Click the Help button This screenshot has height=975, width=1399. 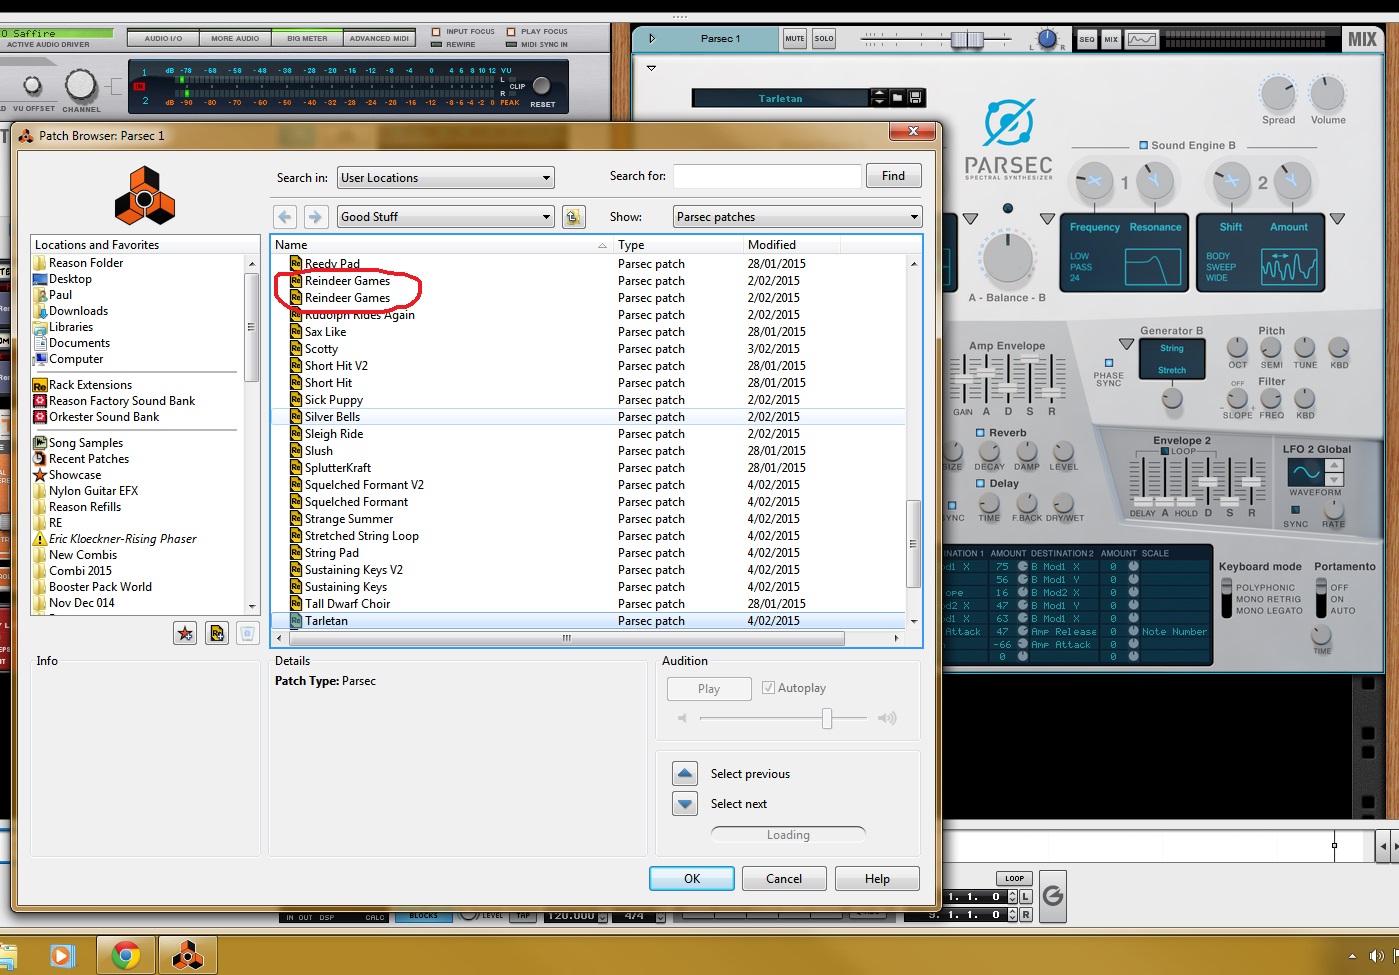pyautogui.click(x=877, y=879)
